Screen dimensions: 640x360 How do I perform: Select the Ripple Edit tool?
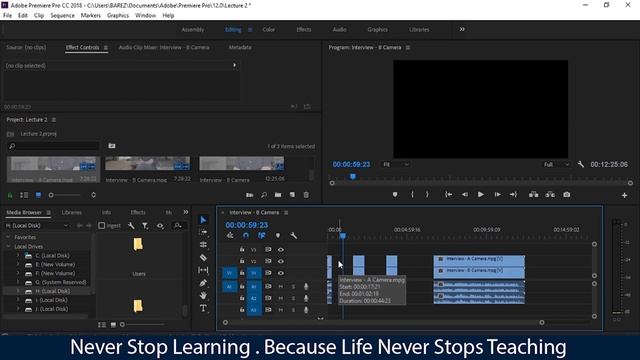(203, 245)
